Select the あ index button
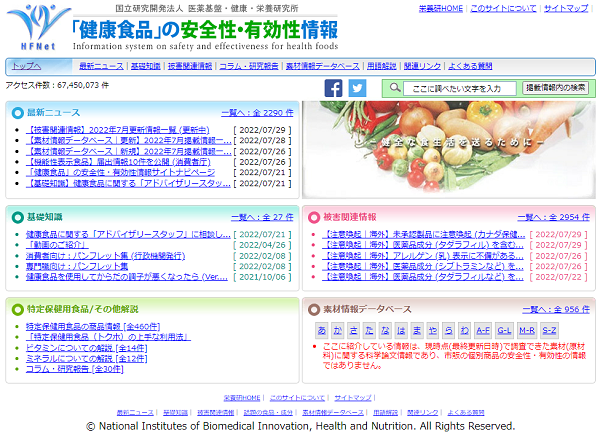This screenshot has height=432, width=600. [x=322, y=330]
